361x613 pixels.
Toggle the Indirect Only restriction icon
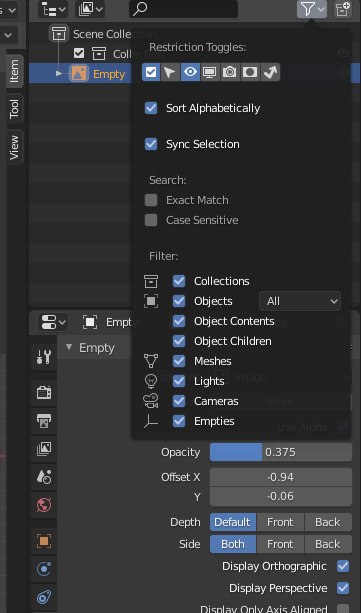coord(270,72)
